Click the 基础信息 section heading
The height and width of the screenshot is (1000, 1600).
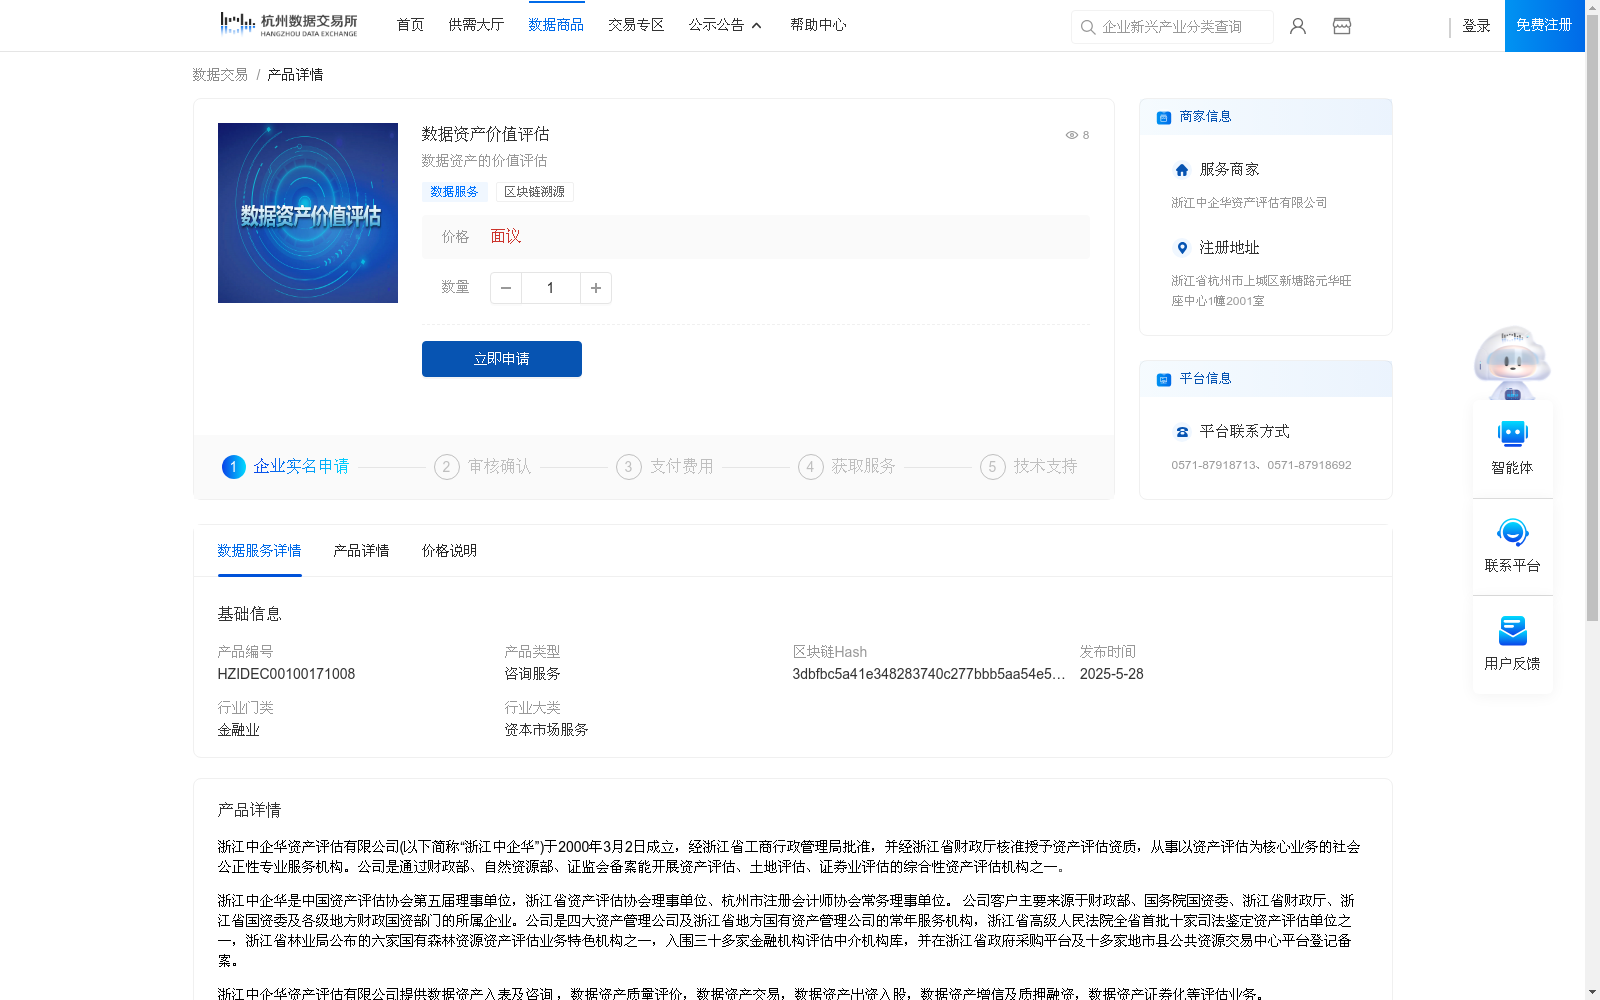tap(249, 614)
